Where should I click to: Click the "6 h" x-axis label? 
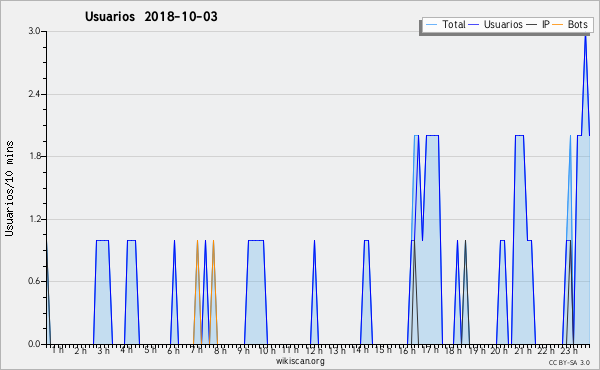(x=173, y=350)
